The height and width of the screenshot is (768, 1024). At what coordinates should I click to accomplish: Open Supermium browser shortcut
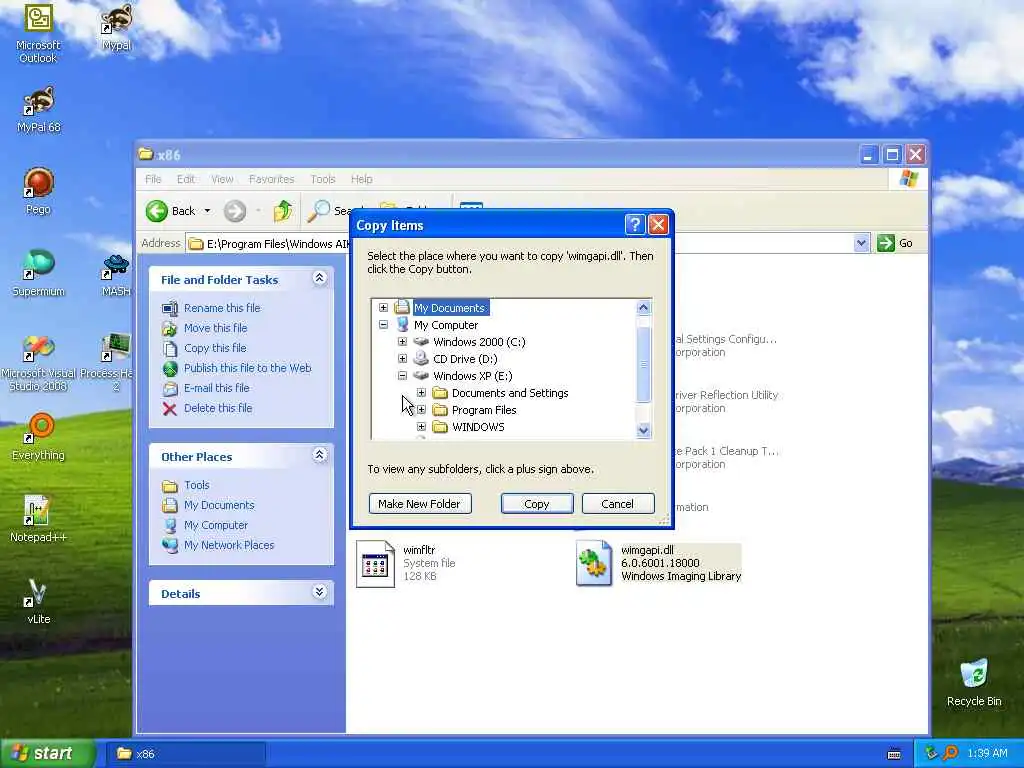tap(39, 273)
